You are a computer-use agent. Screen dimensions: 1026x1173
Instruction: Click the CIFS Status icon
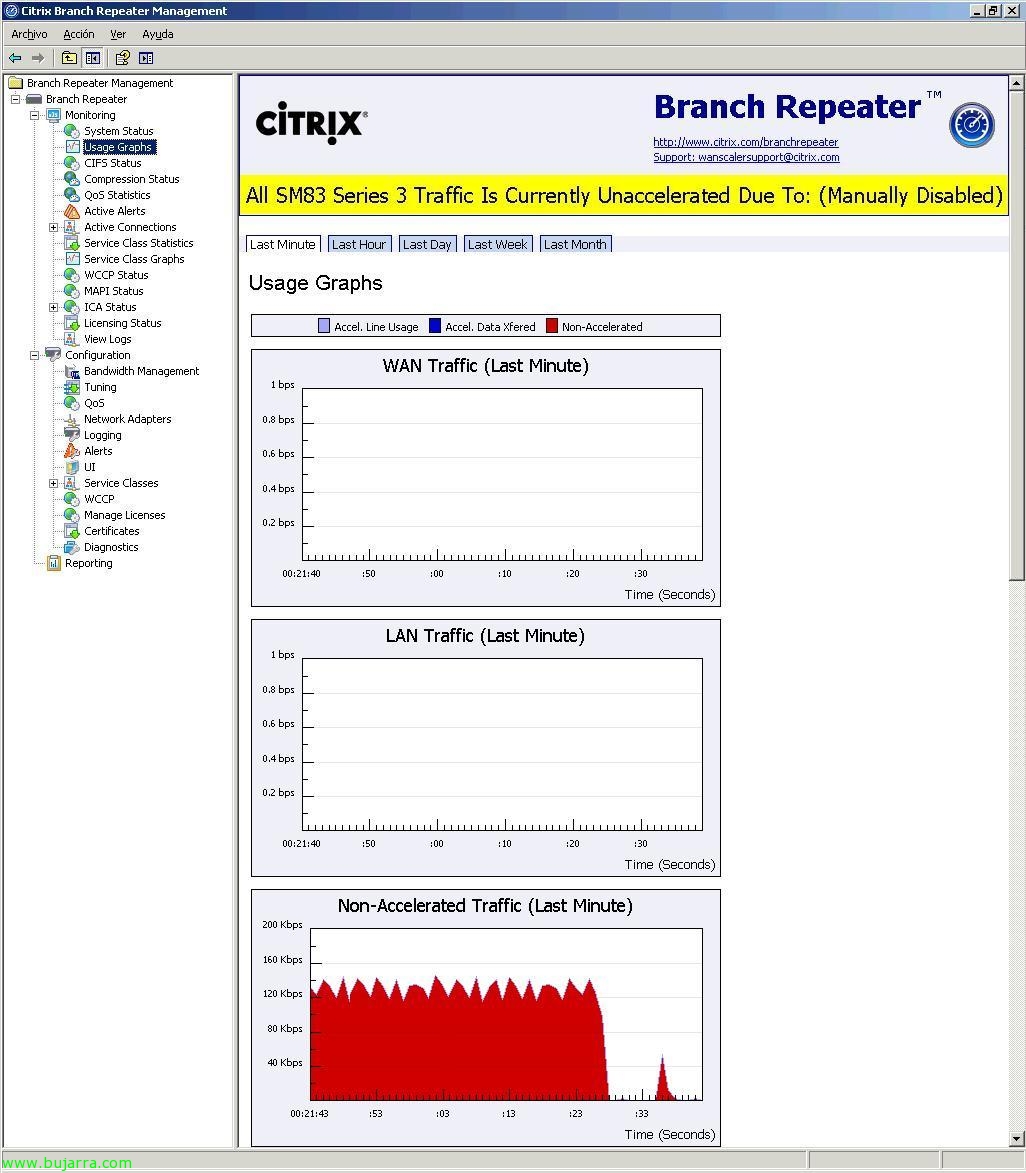coord(72,163)
